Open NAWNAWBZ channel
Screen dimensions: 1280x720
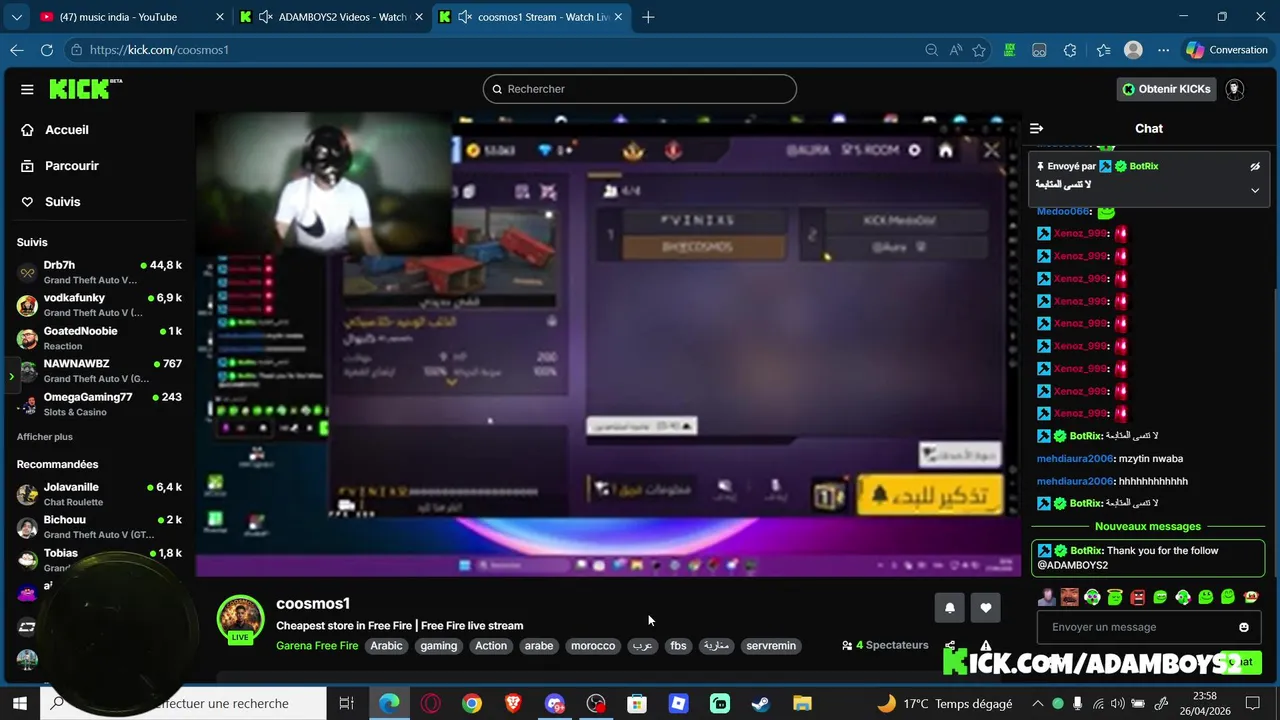[x=99, y=371]
